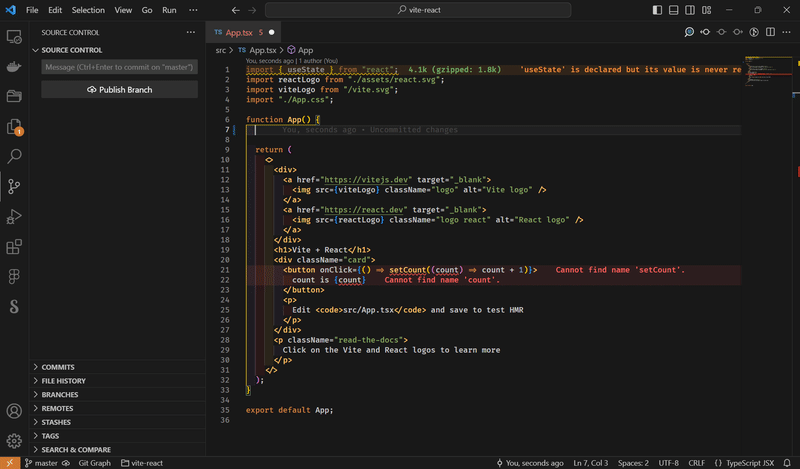Click the remote window indicator in status bar

[x=10, y=463]
